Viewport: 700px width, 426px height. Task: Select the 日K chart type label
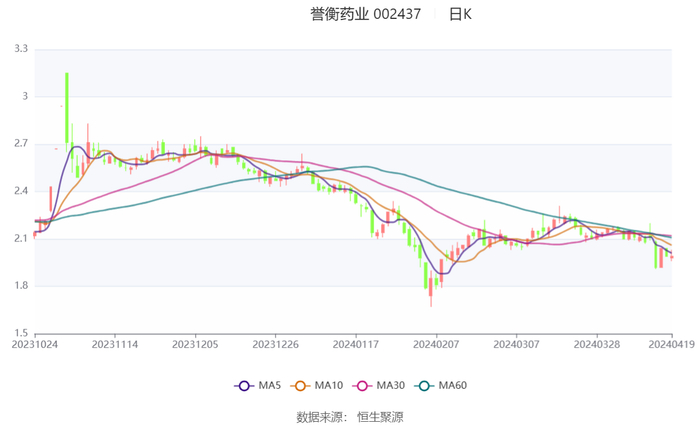click(460, 15)
